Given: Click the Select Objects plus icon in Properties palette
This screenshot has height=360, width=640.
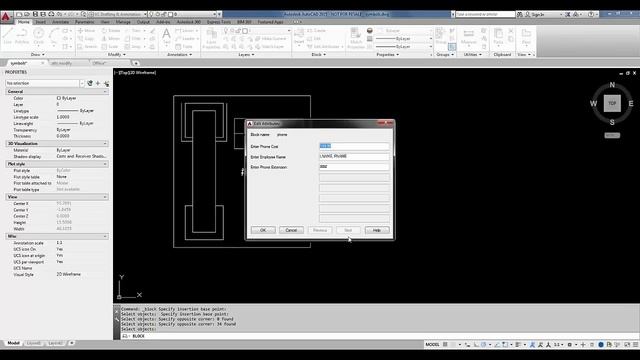Looking at the screenshot, I should click(98, 83).
